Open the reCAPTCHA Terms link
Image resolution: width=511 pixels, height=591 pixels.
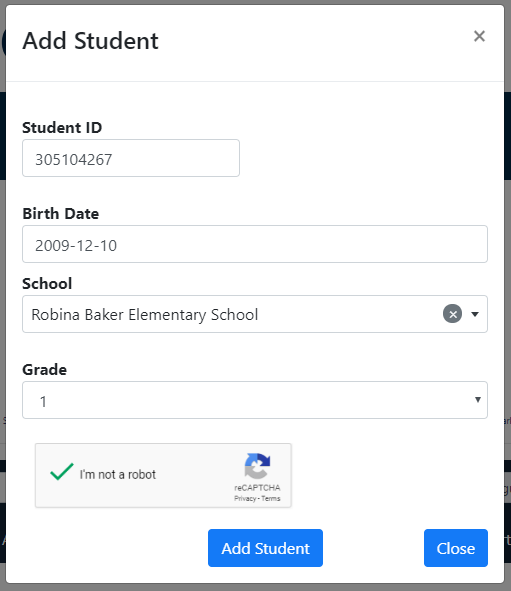pos(271,499)
